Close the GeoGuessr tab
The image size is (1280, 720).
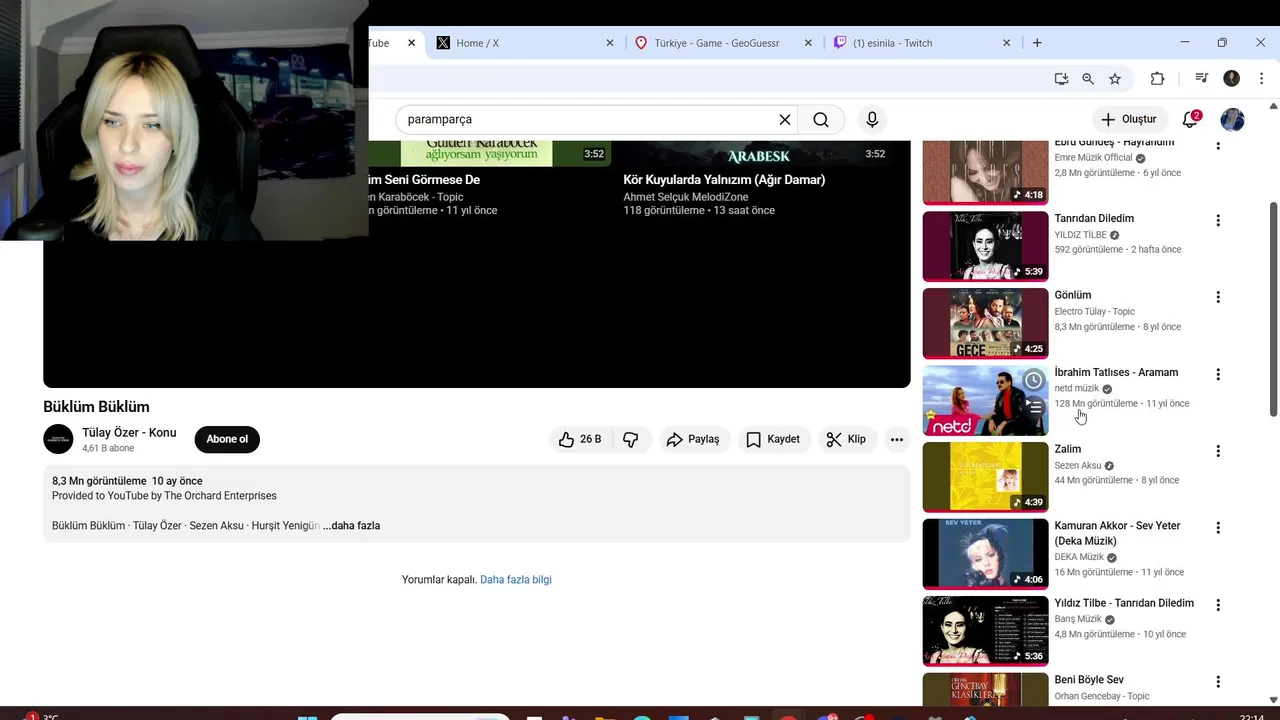point(810,43)
